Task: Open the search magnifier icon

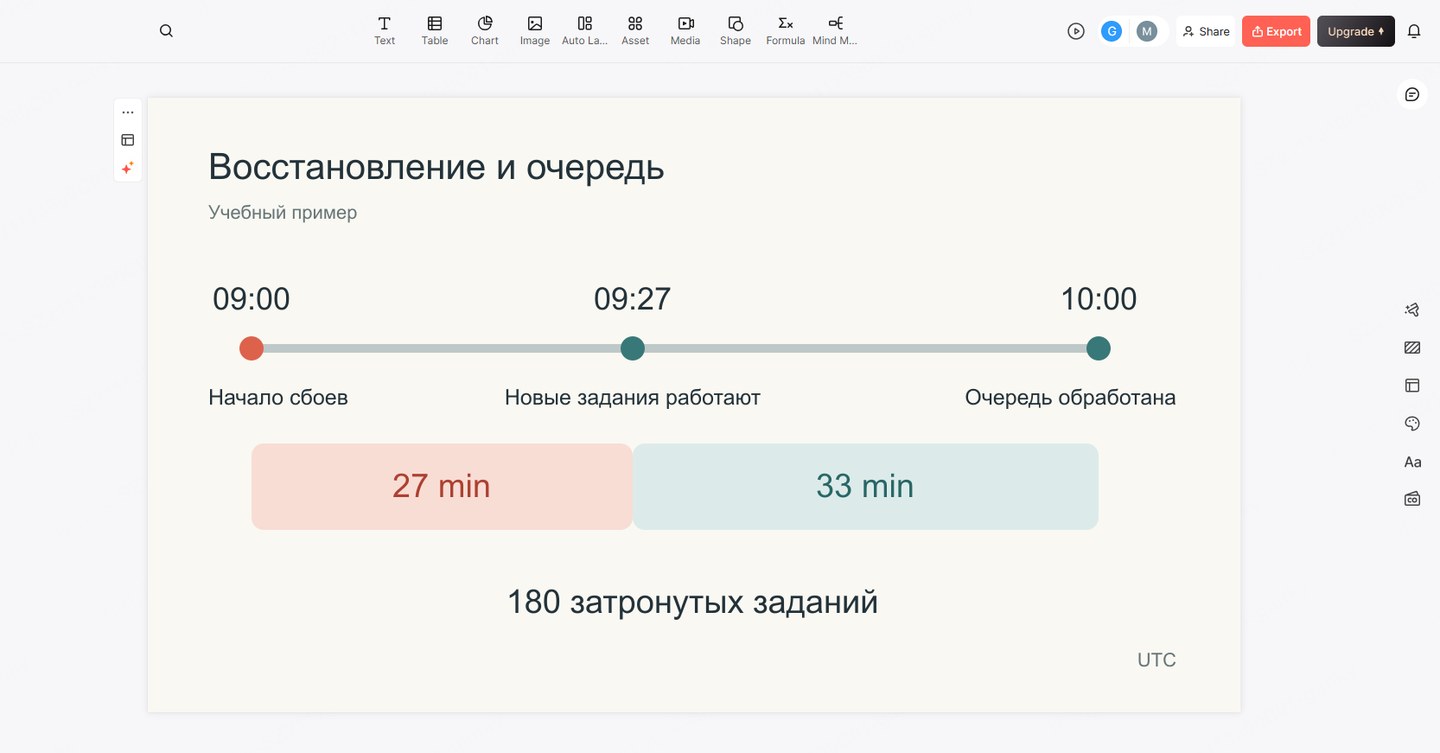Action: pyautogui.click(x=166, y=31)
